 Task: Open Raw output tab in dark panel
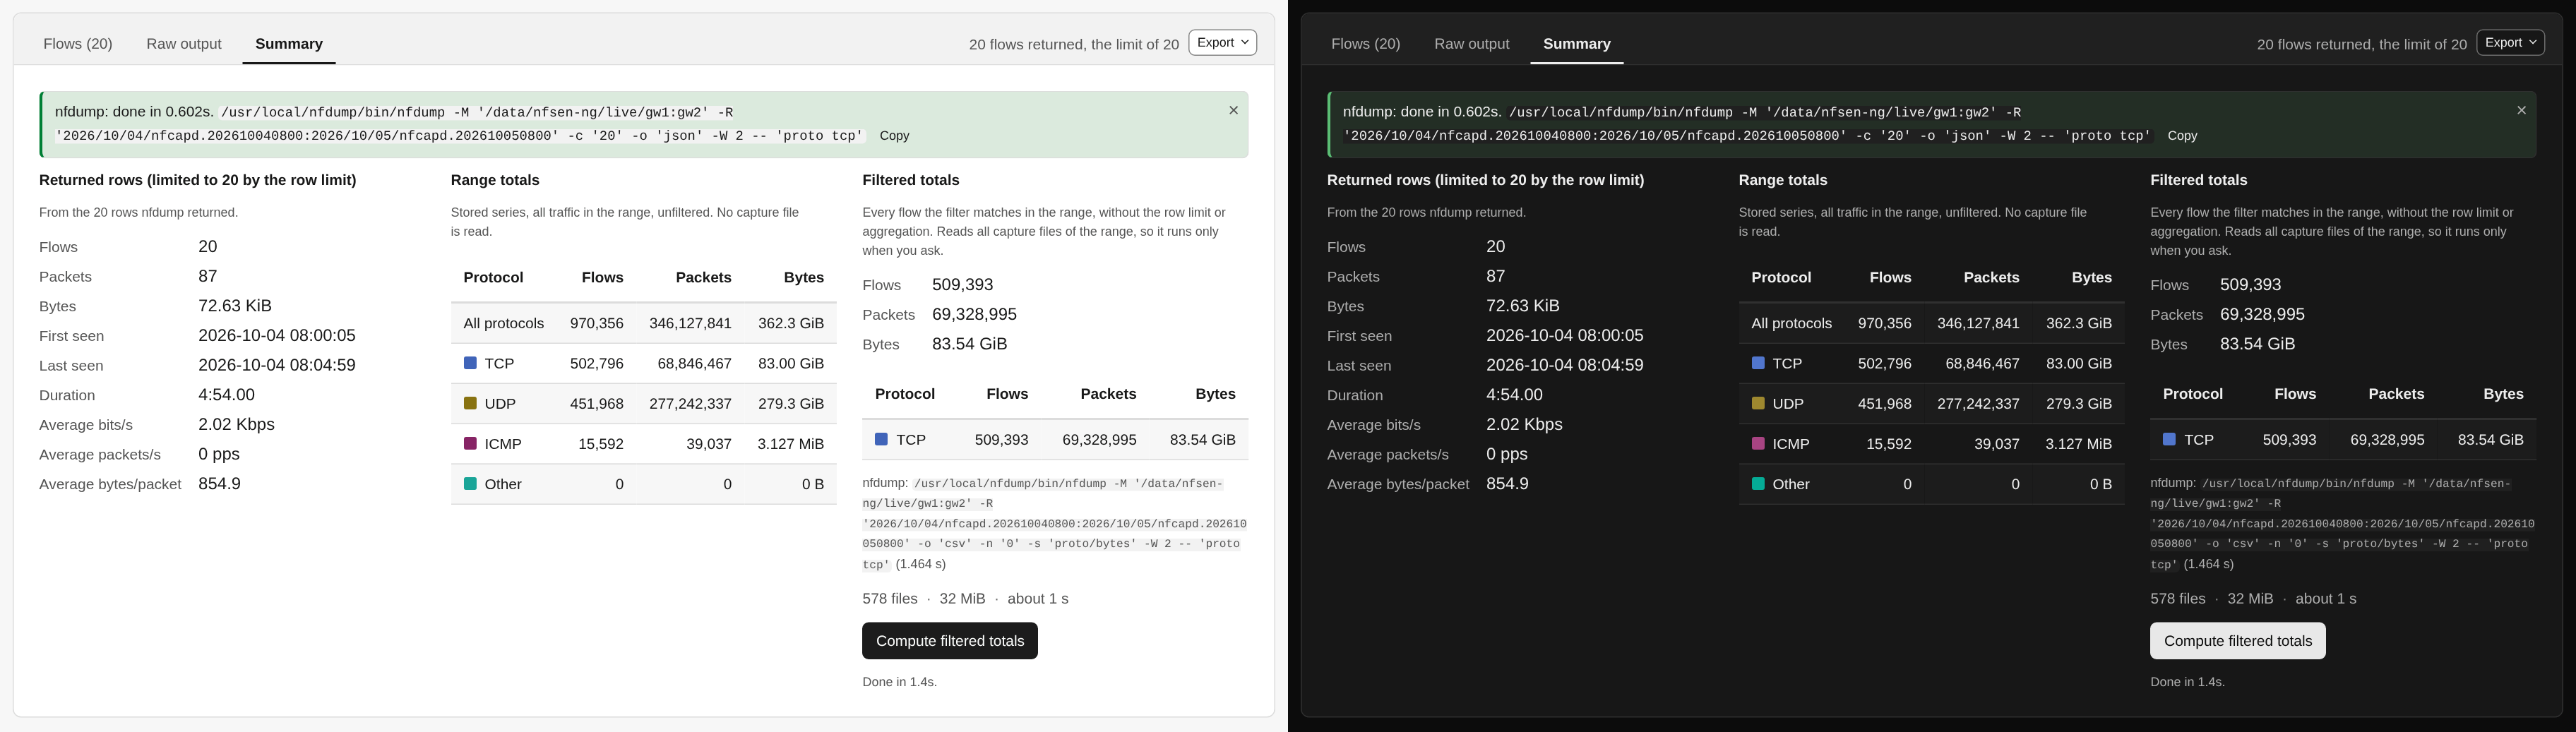(x=1472, y=44)
